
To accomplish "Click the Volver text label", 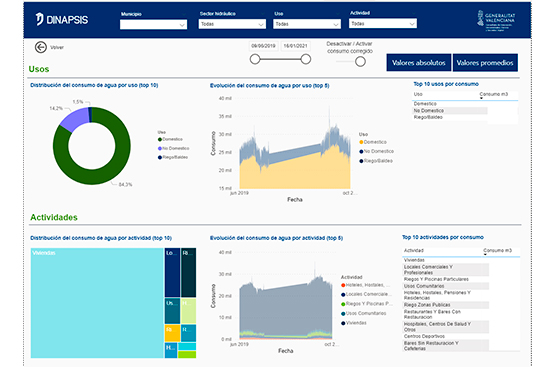I will (57, 47).
